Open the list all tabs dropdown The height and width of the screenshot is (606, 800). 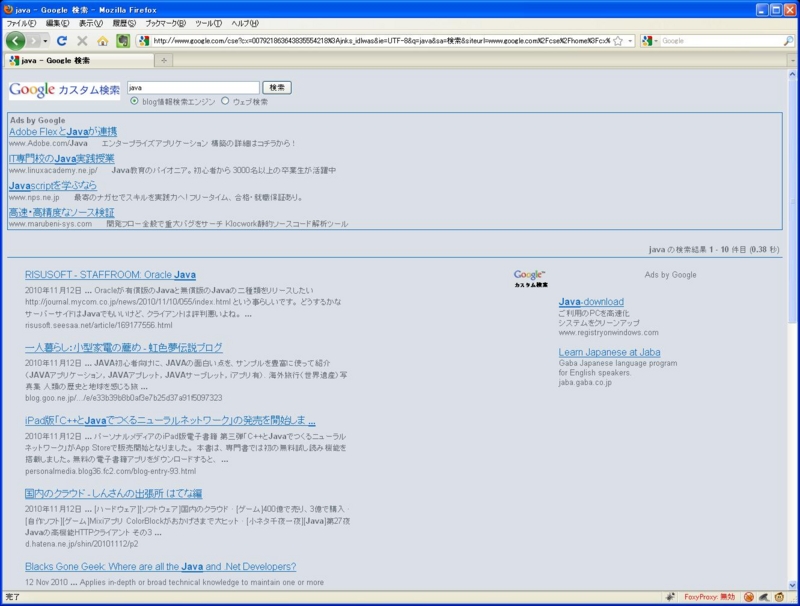click(x=793, y=60)
